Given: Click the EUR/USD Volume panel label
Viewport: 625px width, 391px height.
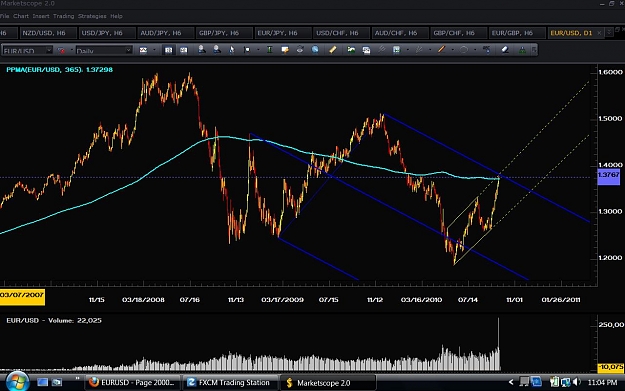Looking at the screenshot, I should [54, 320].
